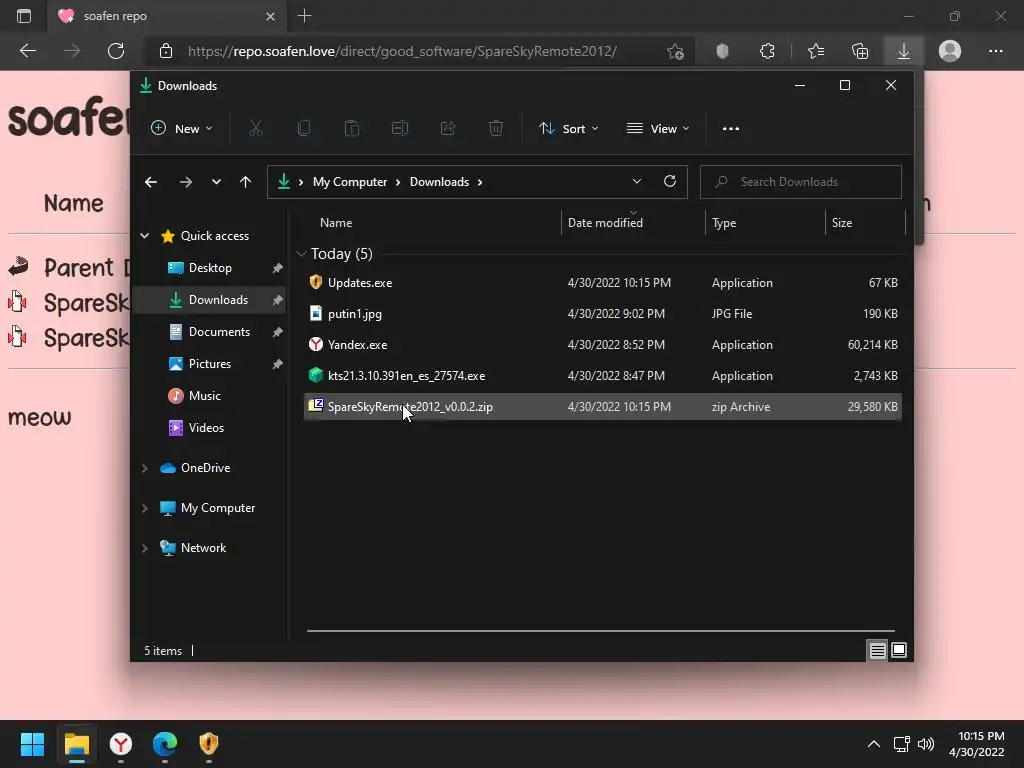The width and height of the screenshot is (1024, 768).
Task: Open the See more ellipsis menu in Explorer
Action: (731, 129)
